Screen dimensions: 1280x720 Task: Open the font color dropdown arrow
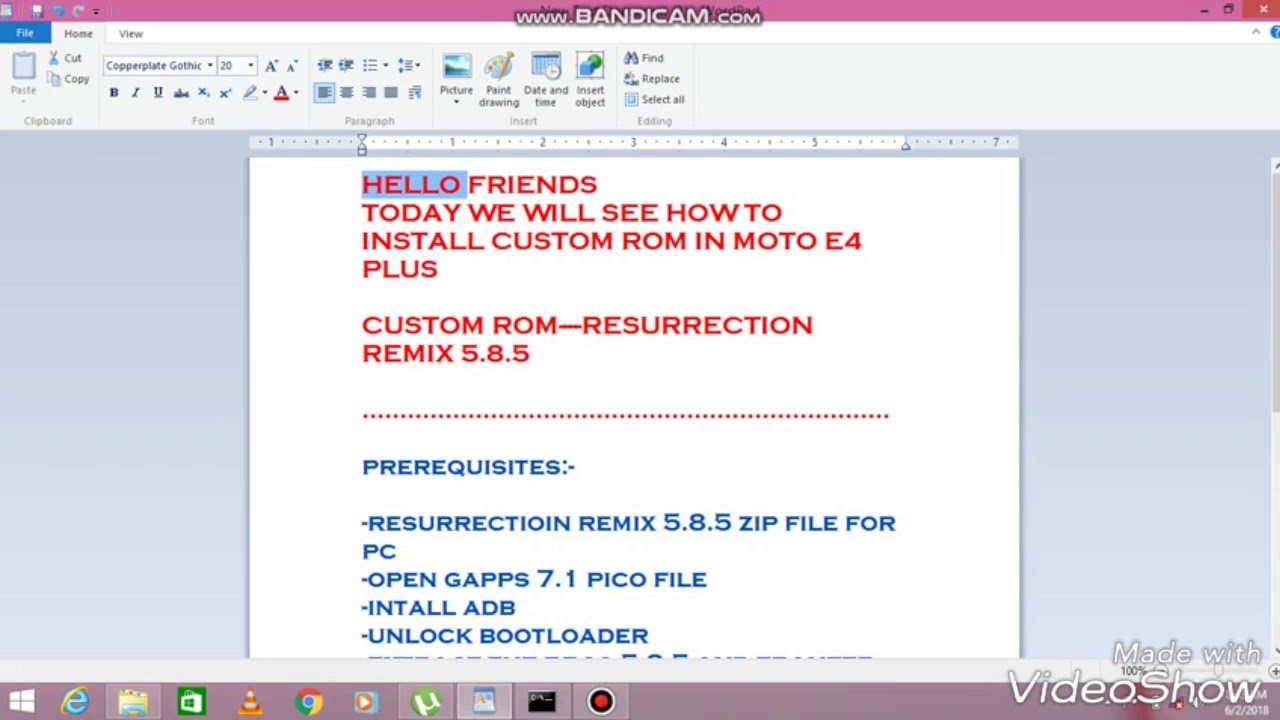pyautogui.click(x=296, y=92)
